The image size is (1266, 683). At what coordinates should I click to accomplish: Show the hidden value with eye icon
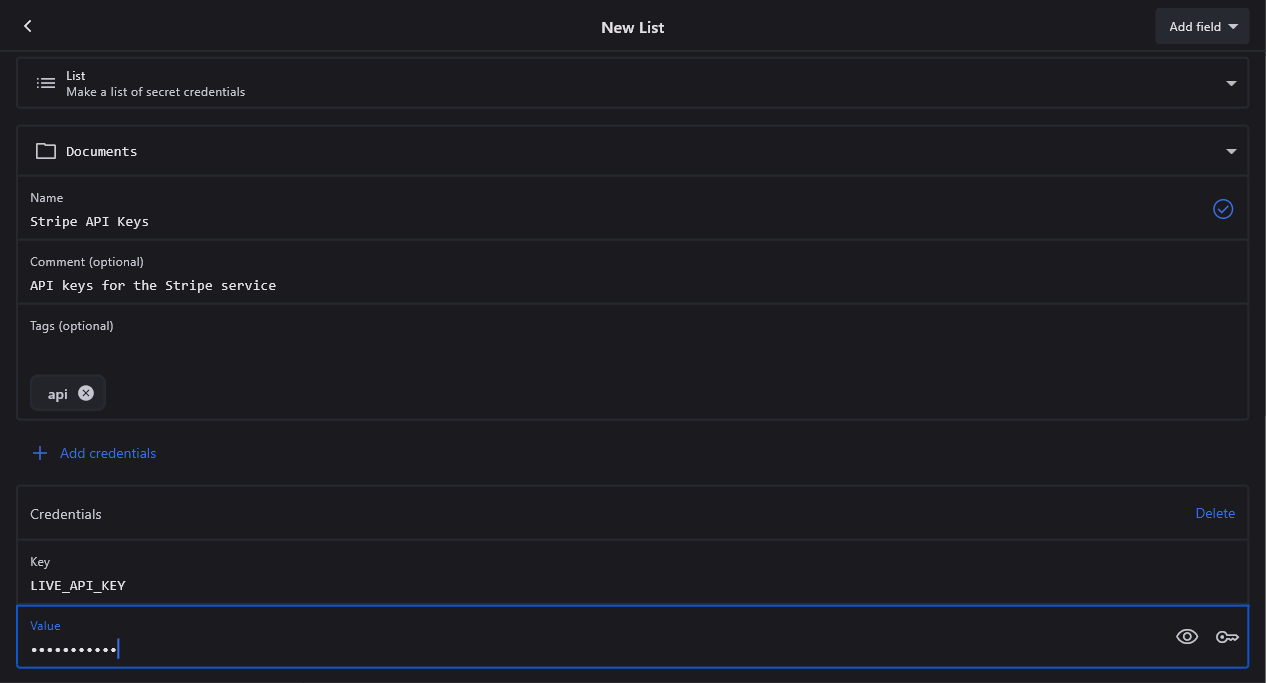click(x=1187, y=637)
